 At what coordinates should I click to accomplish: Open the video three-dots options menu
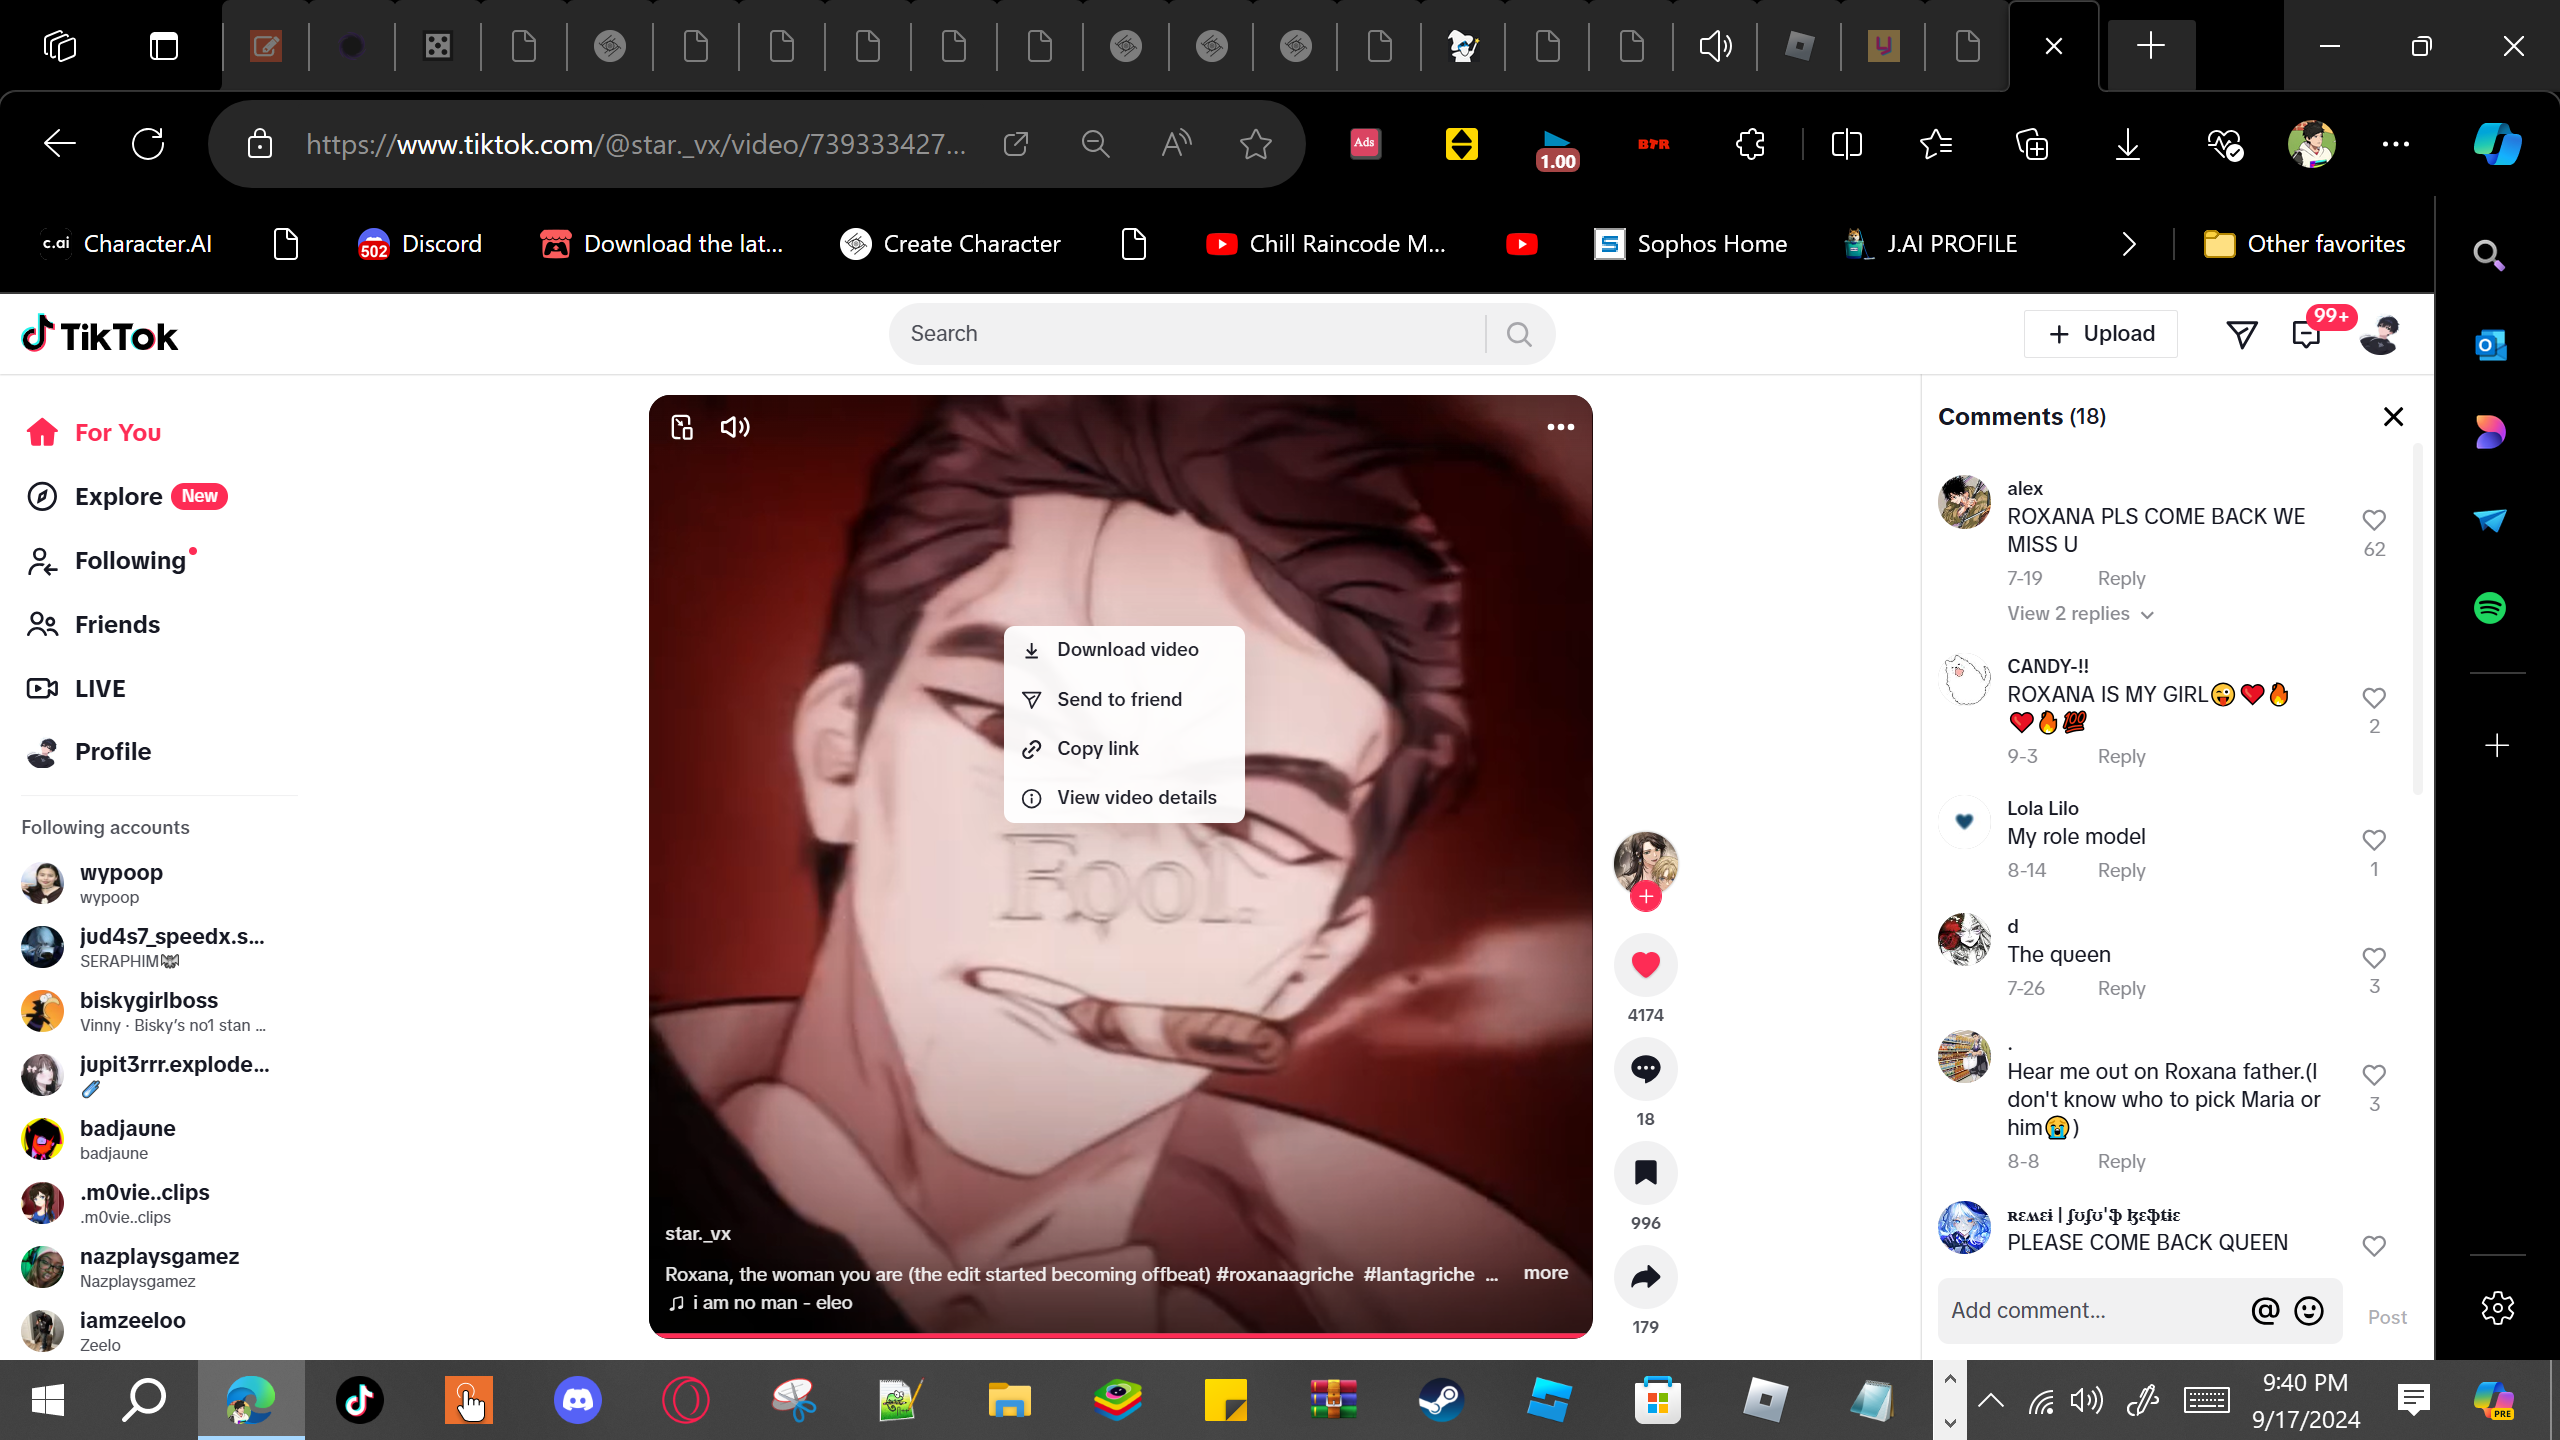[x=1560, y=427]
